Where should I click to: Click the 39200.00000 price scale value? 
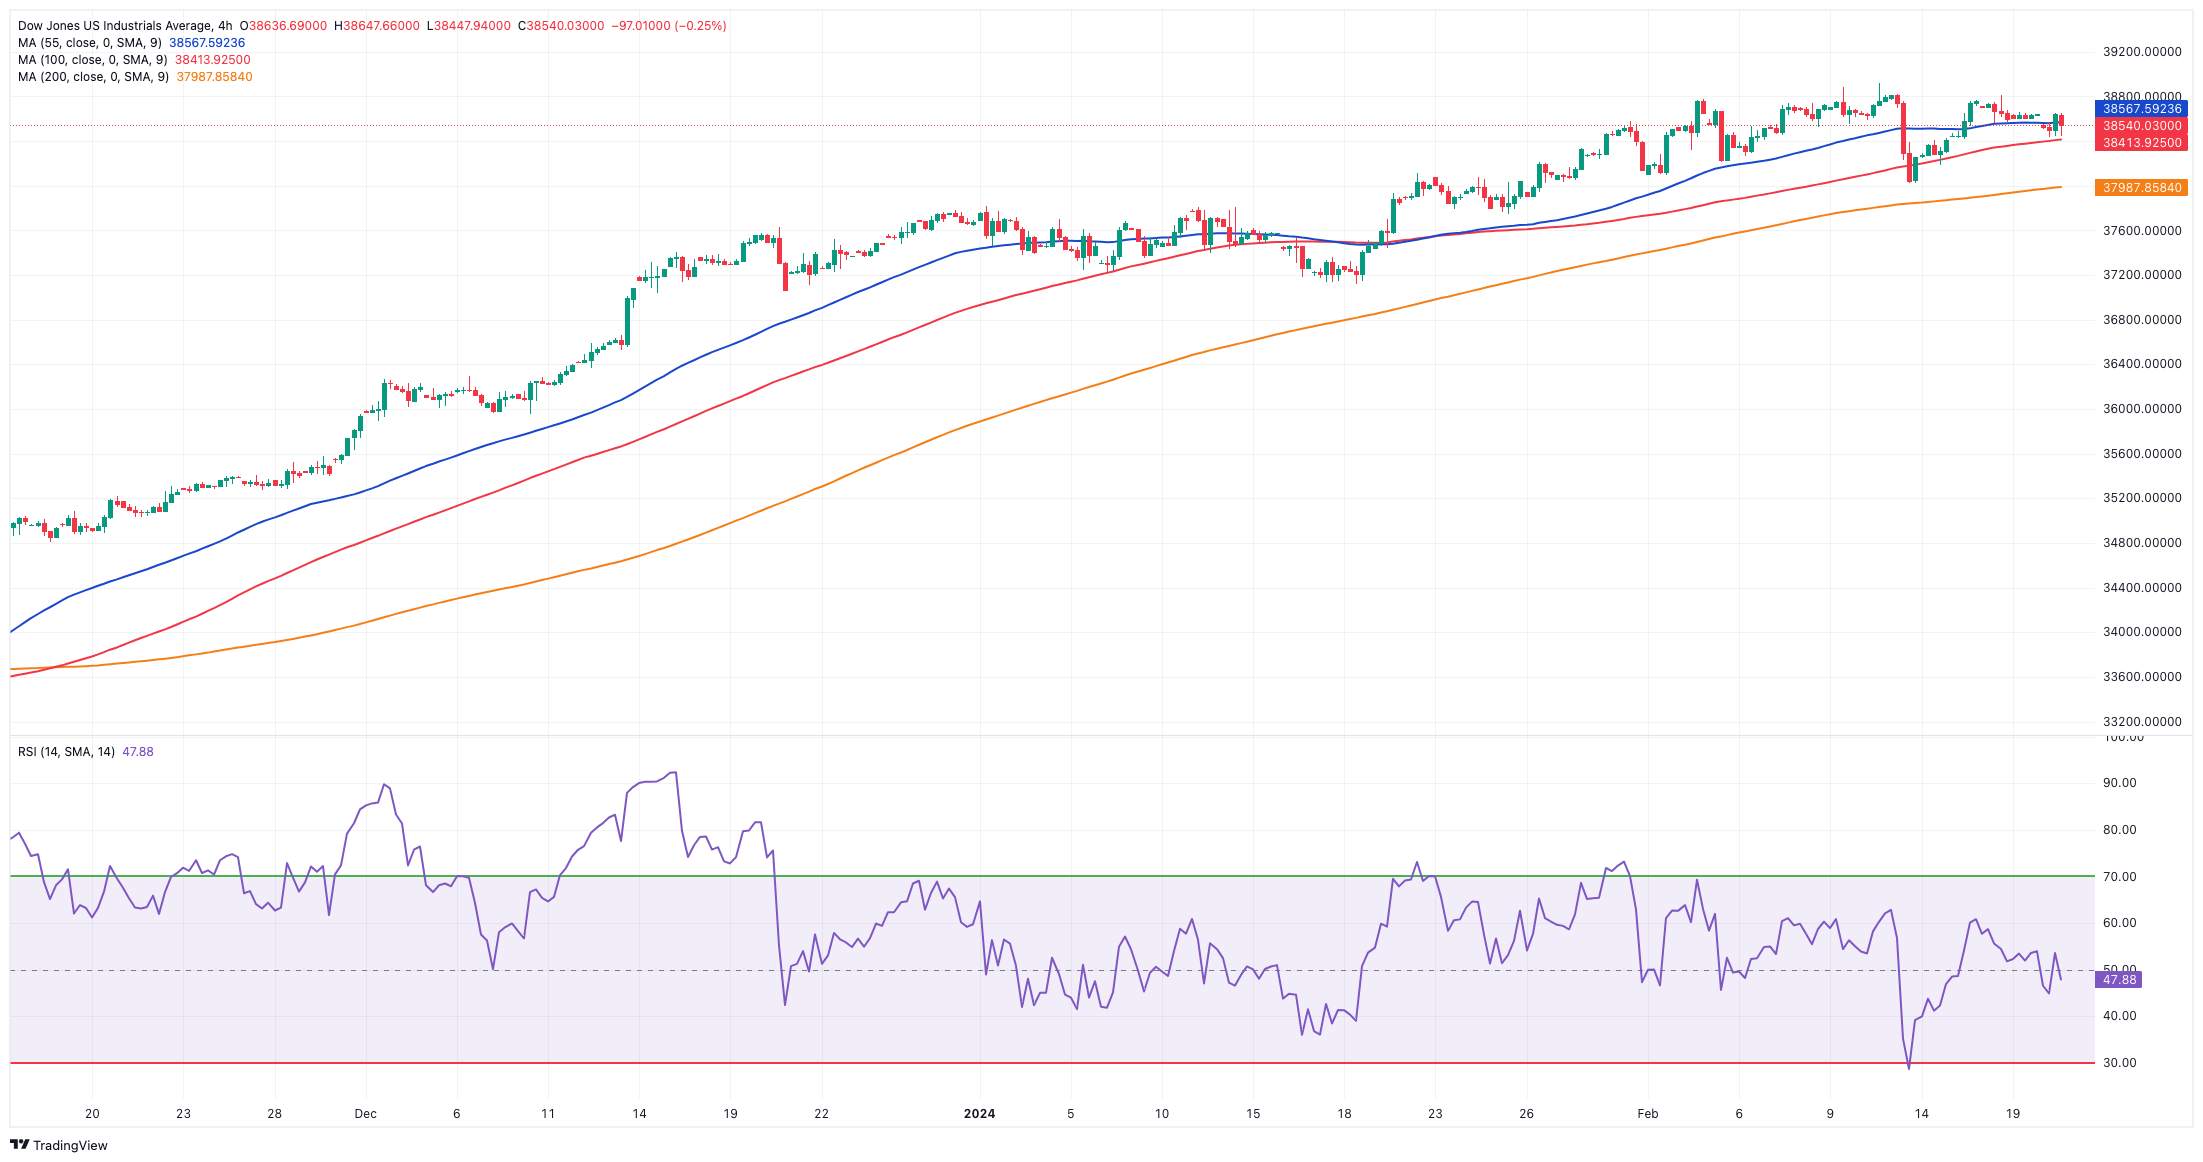2142,52
